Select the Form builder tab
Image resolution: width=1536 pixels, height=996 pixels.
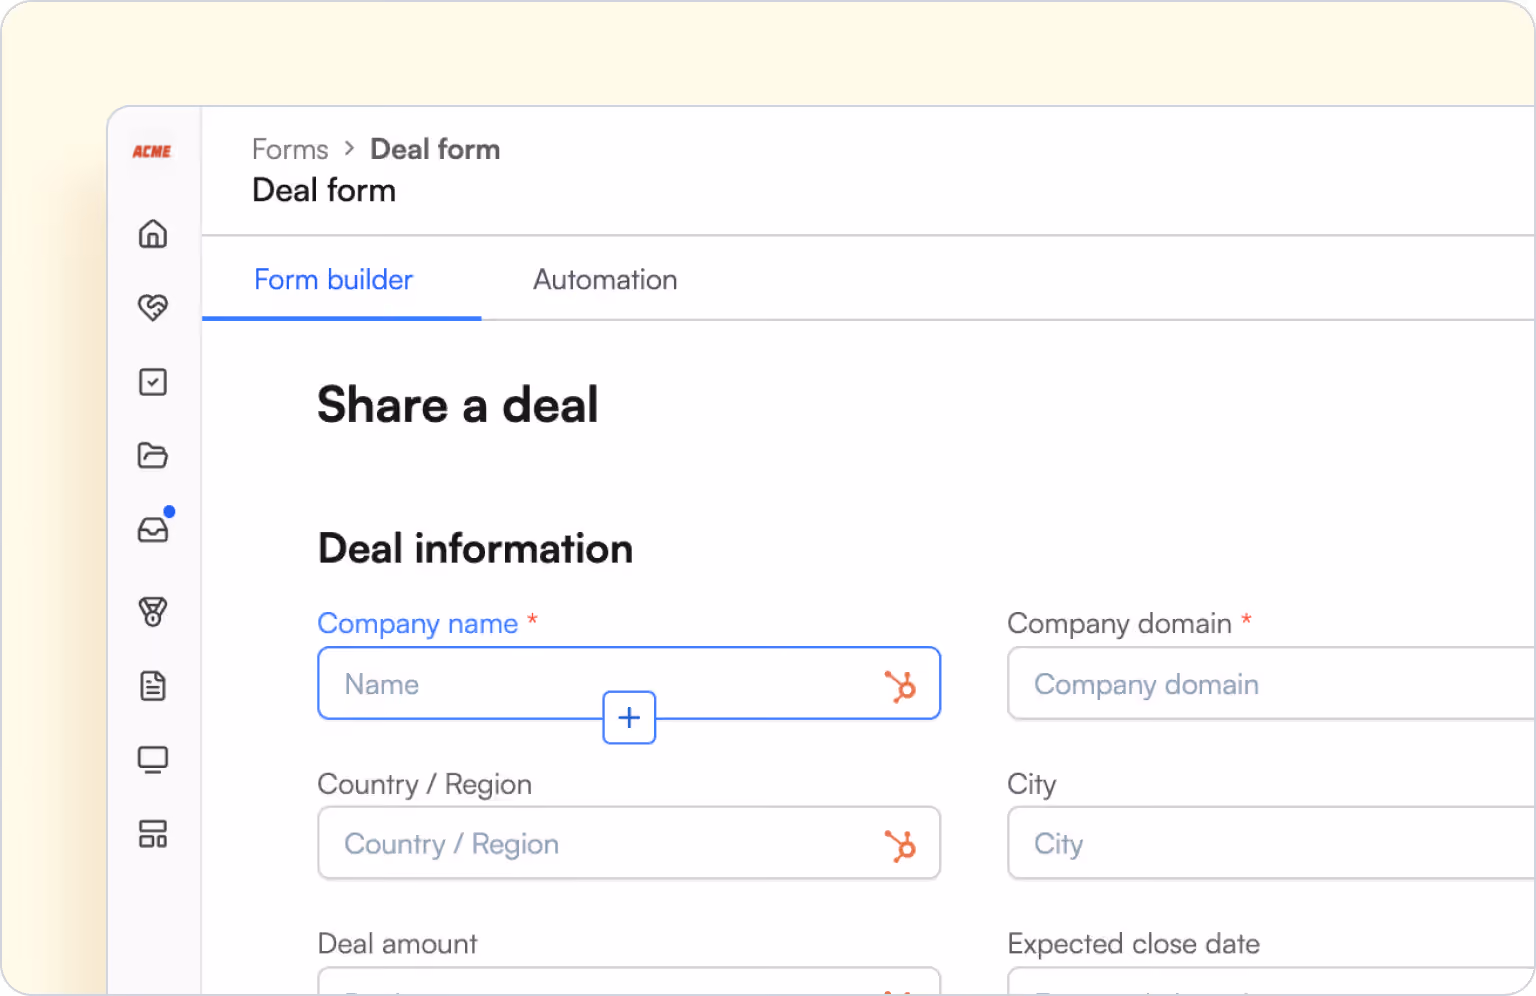[333, 280]
